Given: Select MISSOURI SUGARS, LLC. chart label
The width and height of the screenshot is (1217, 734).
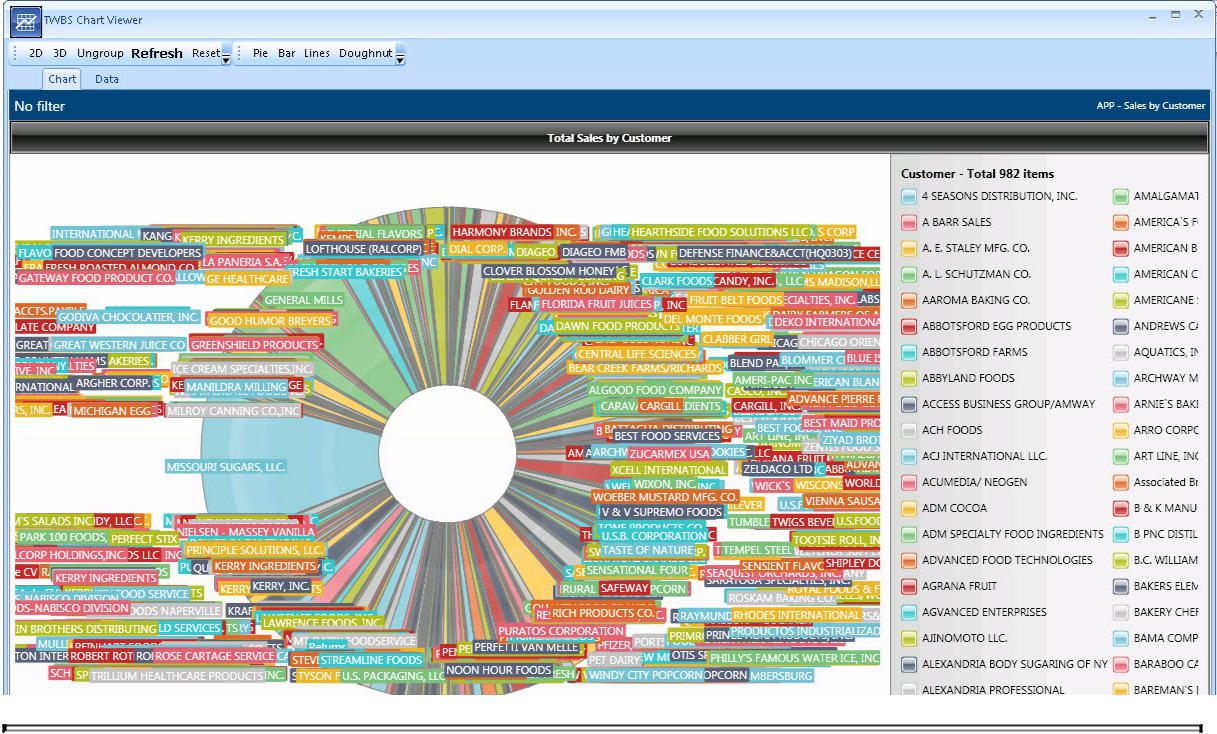Looking at the screenshot, I should (226, 467).
